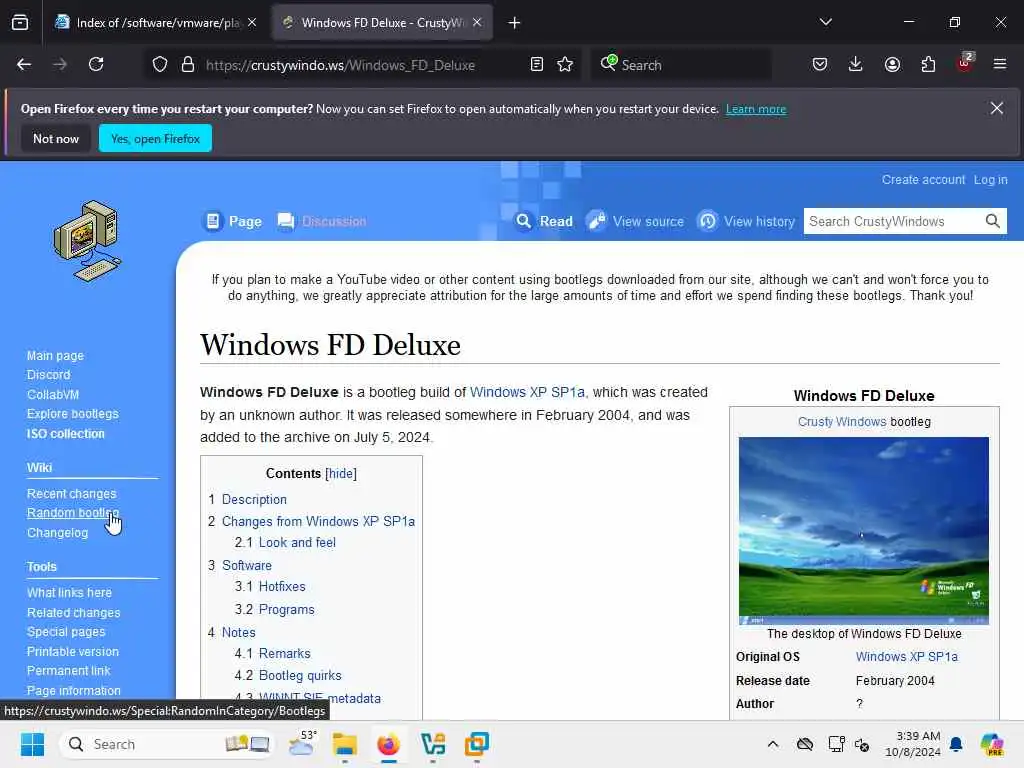Viewport: 1024px width, 768px height.
Task: Open File Explorer from taskbar
Action: pyautogui.click(x=344, y=744)
